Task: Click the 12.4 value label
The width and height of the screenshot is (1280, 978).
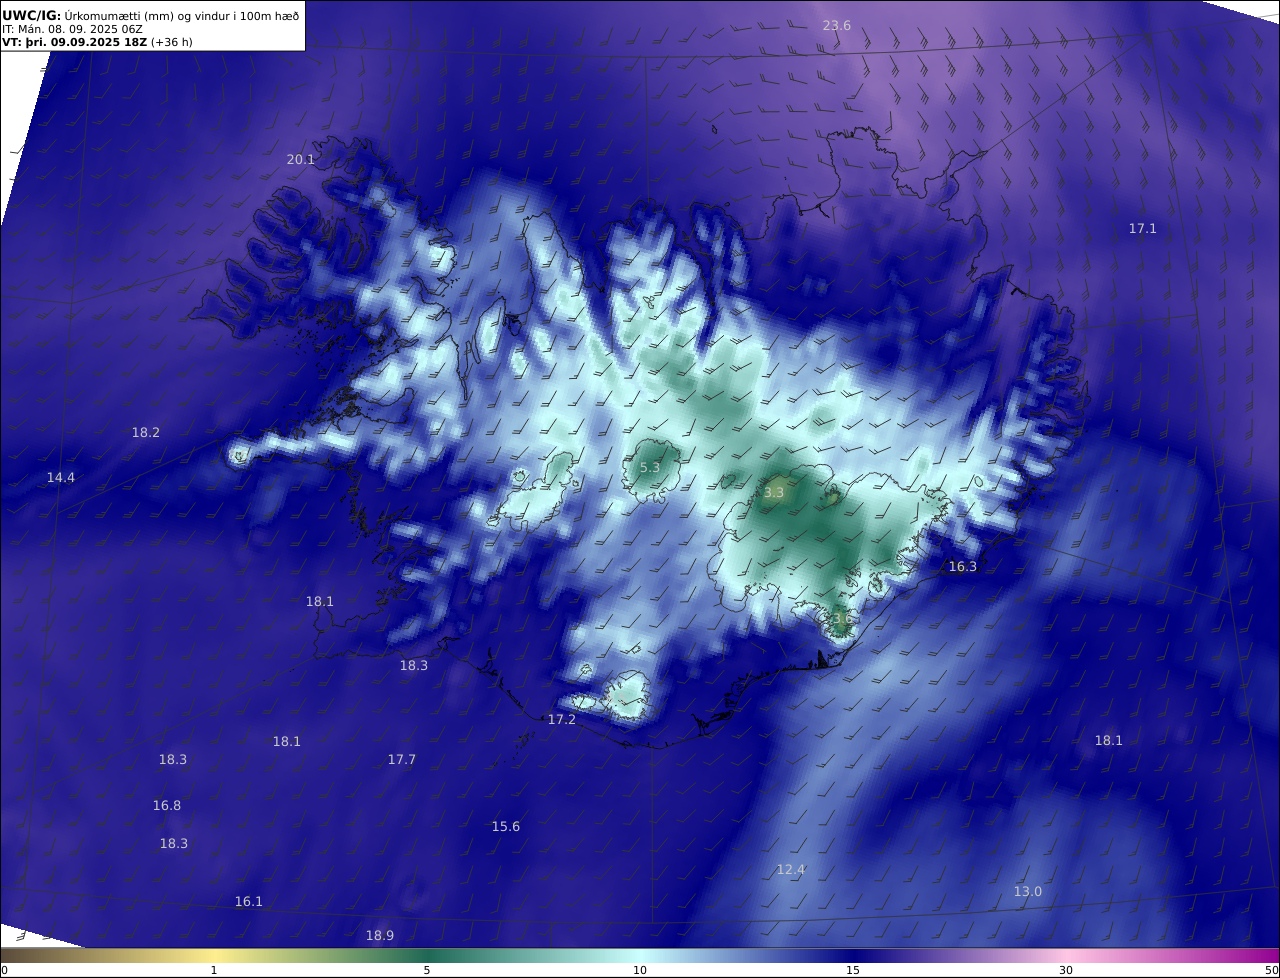Action: 791,869
